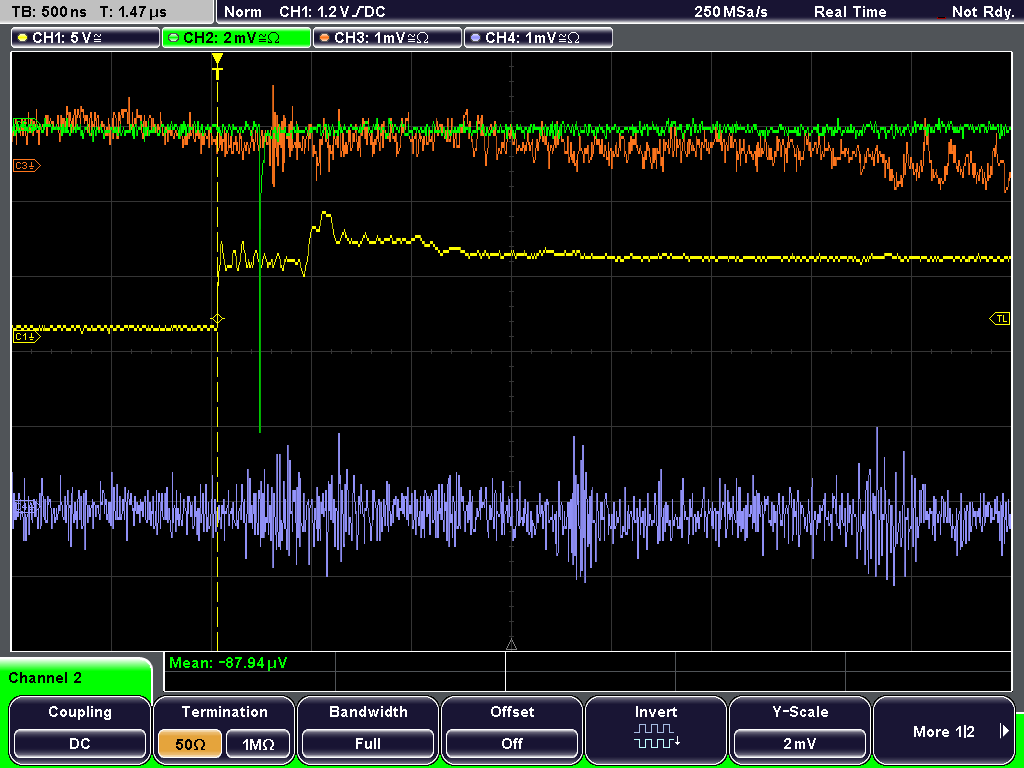Image resolution: width=1024 pixels, height=768 pixels.
Task: Toggle the Invert waveform setting
Action: pos(656,728)
